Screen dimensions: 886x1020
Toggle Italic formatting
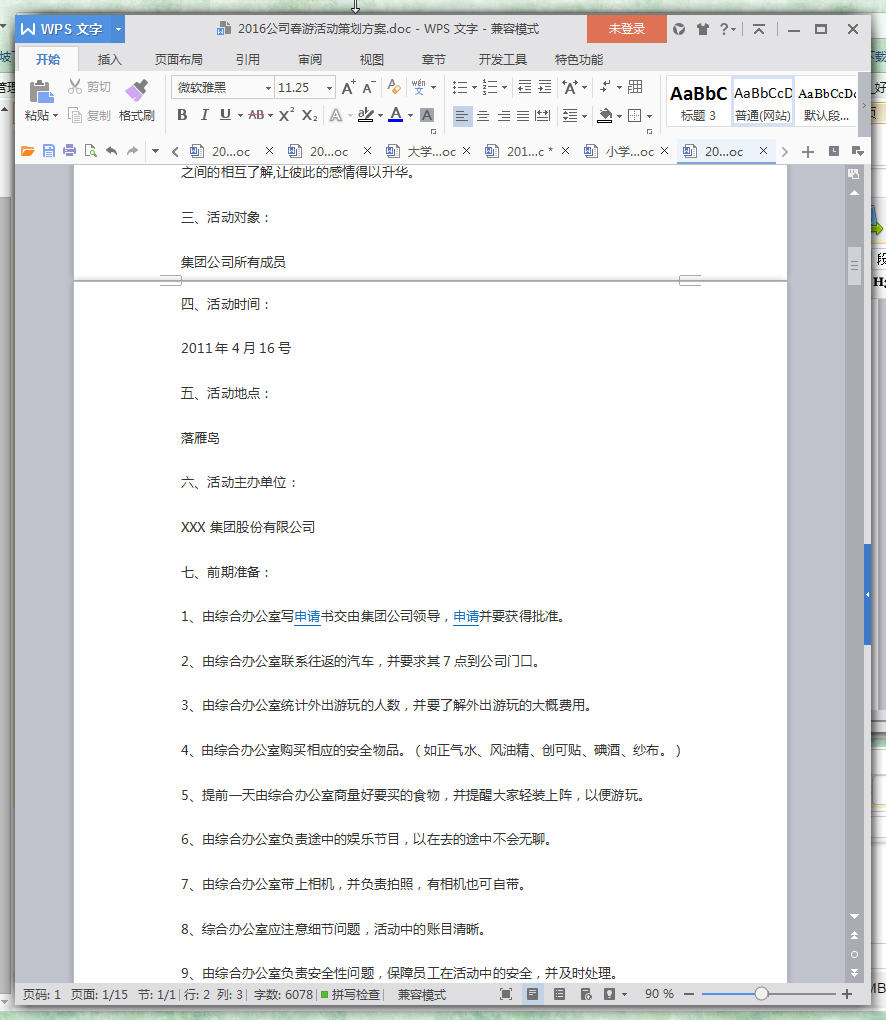tap(204, 115)
